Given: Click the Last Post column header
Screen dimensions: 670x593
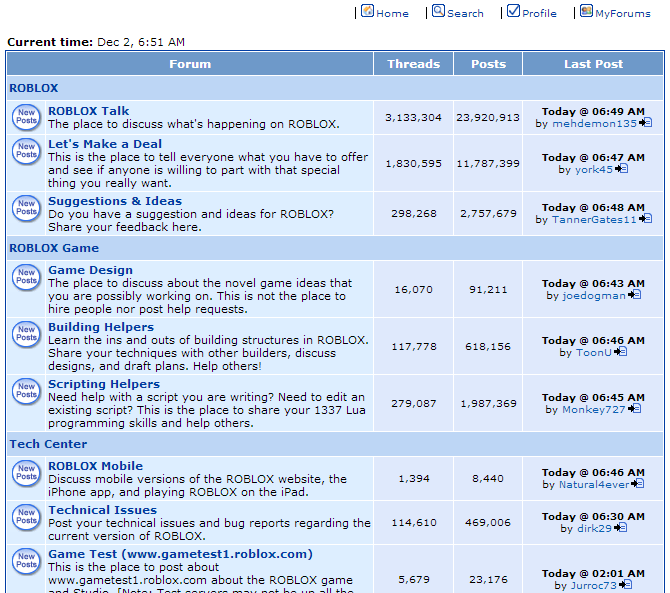Looking at the screenshot, I should [x=593, y=64].
